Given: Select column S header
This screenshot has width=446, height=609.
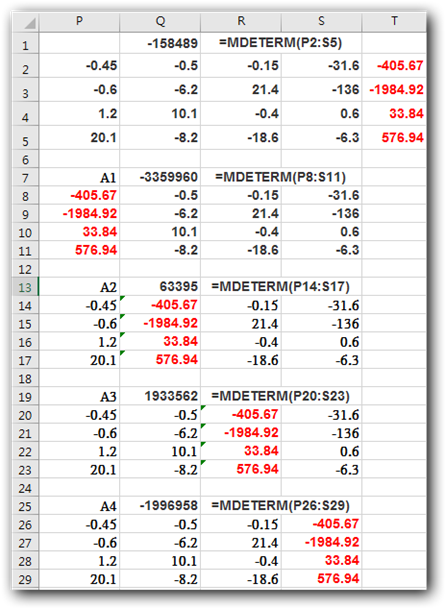Looking at the screenshot, I should [x=321, y=21].
